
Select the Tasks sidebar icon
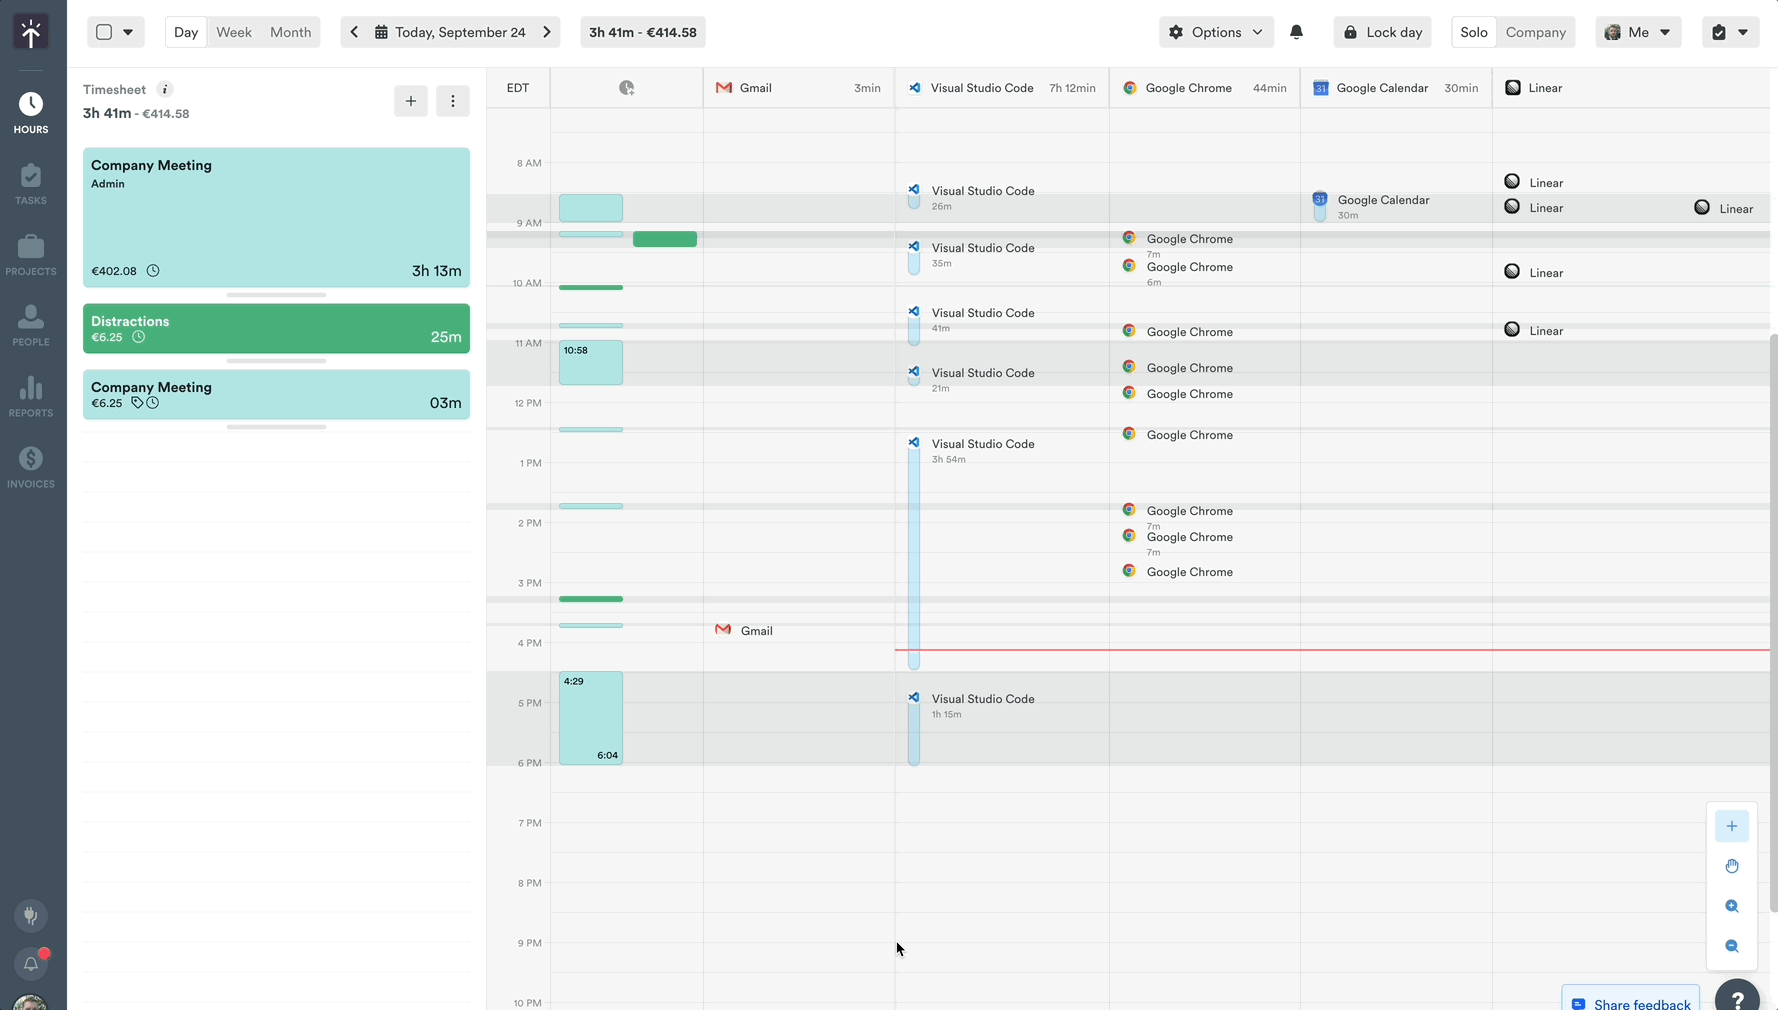pyautogui.click(x=31, y=183)
